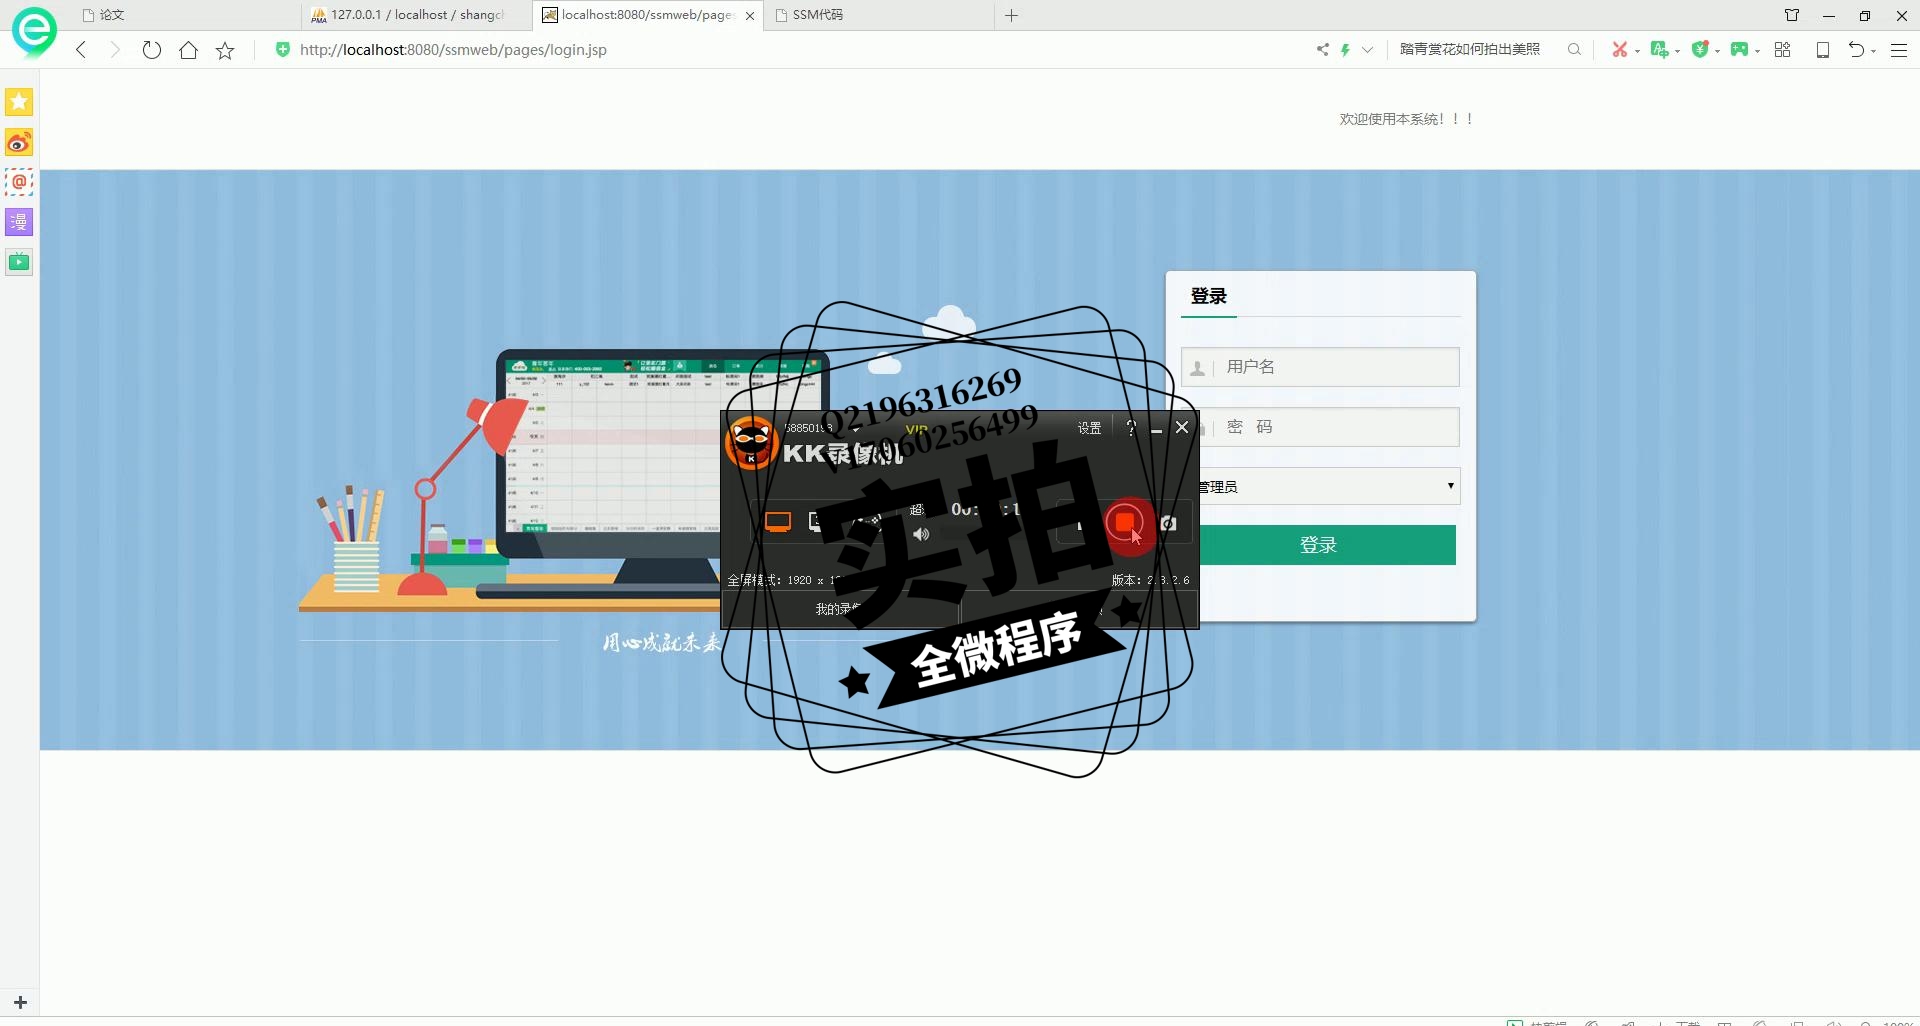The width and height of the screenshot is (1920, 1026).
Task: Click the help question mark in KK recorder
Action: 1131,428
